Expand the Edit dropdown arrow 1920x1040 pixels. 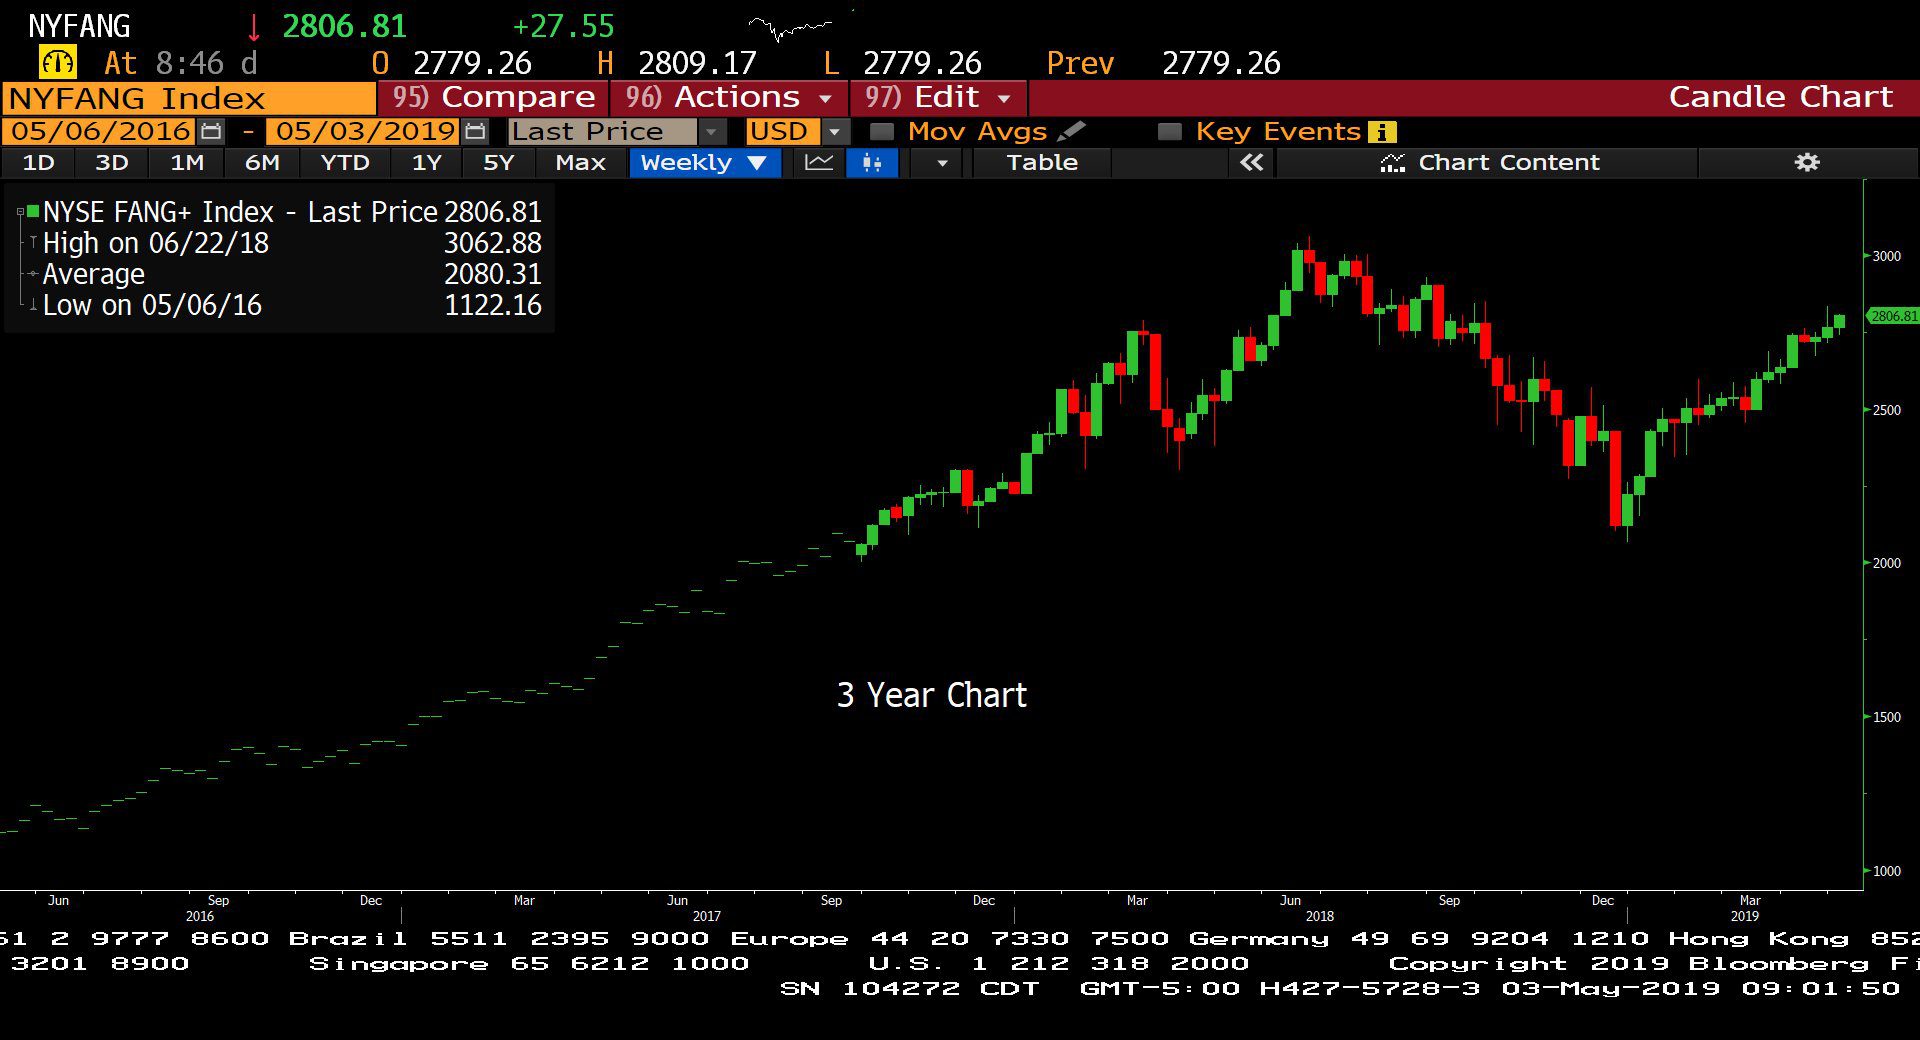tap(1004, 98)
